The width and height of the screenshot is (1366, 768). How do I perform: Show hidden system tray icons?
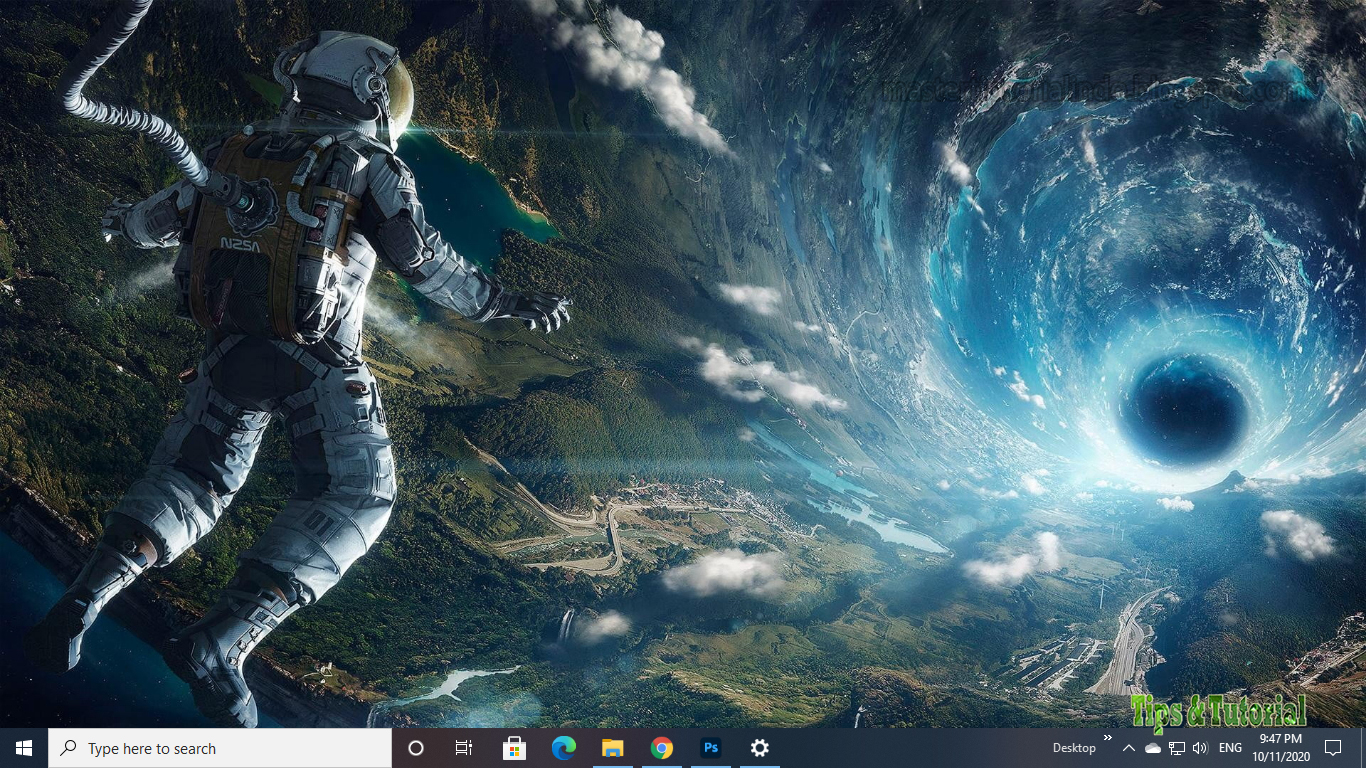click(x=1129, y=748)
